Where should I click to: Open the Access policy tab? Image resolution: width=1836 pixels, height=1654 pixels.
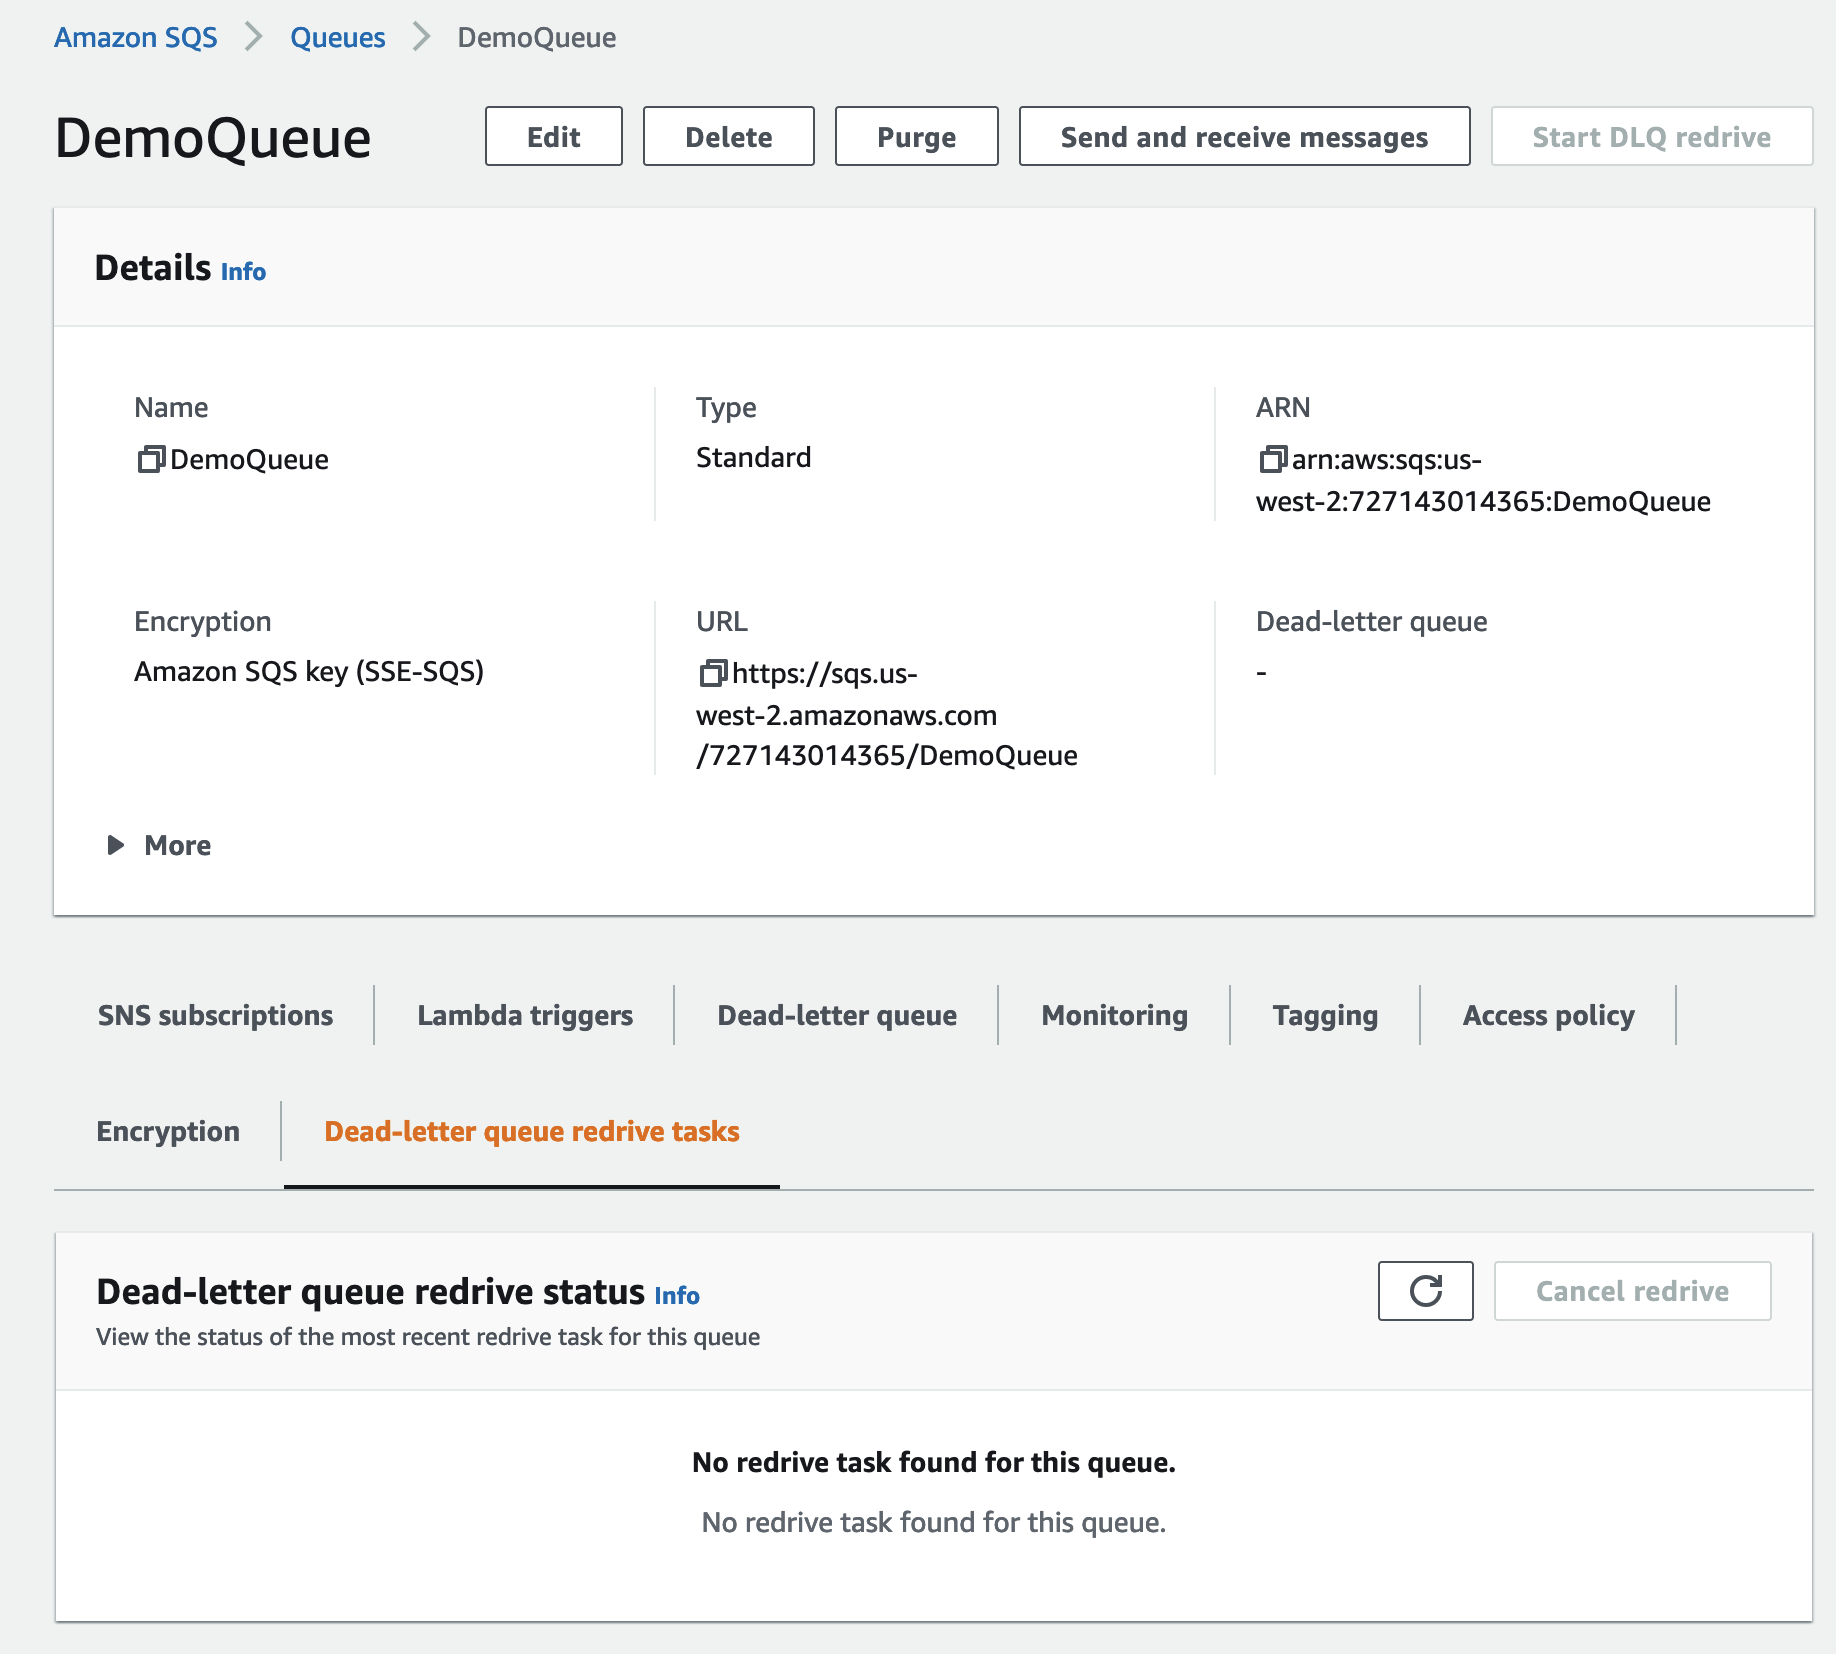[1548, 1015]
